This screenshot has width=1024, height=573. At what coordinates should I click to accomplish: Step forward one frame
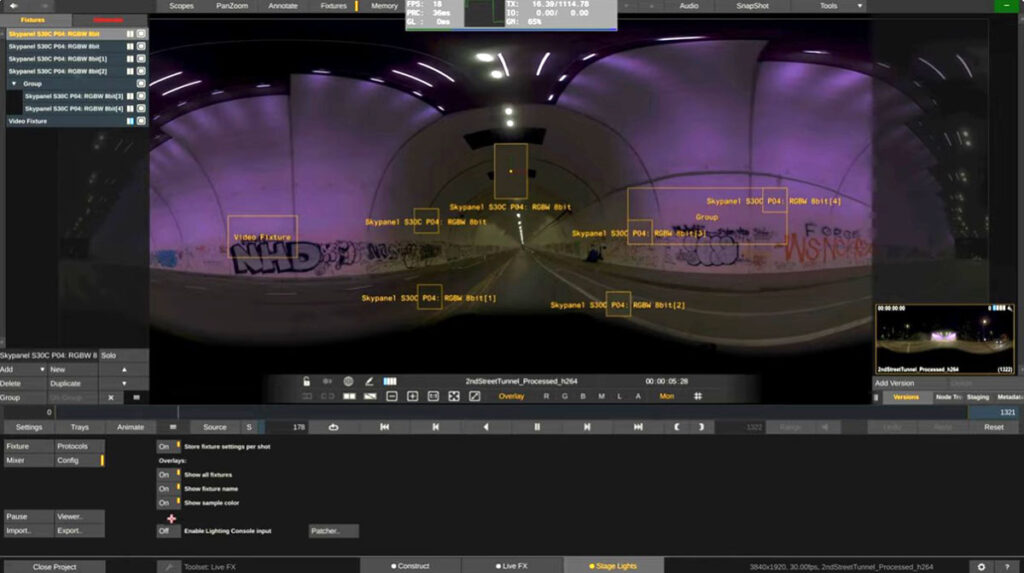[x=587, y=427]
